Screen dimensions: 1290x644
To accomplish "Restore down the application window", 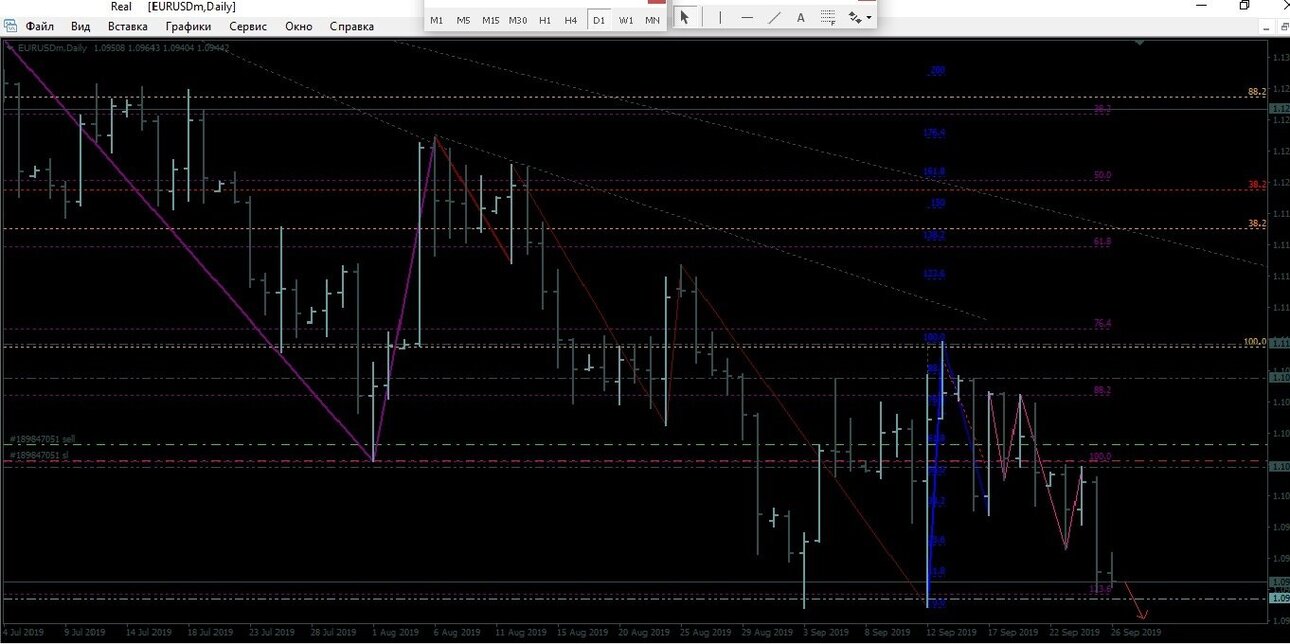I will 1244,6.
